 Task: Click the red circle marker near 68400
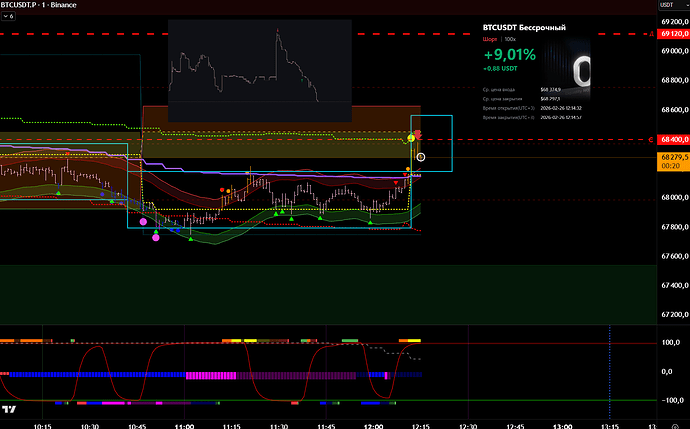click(x=418, y=134)
